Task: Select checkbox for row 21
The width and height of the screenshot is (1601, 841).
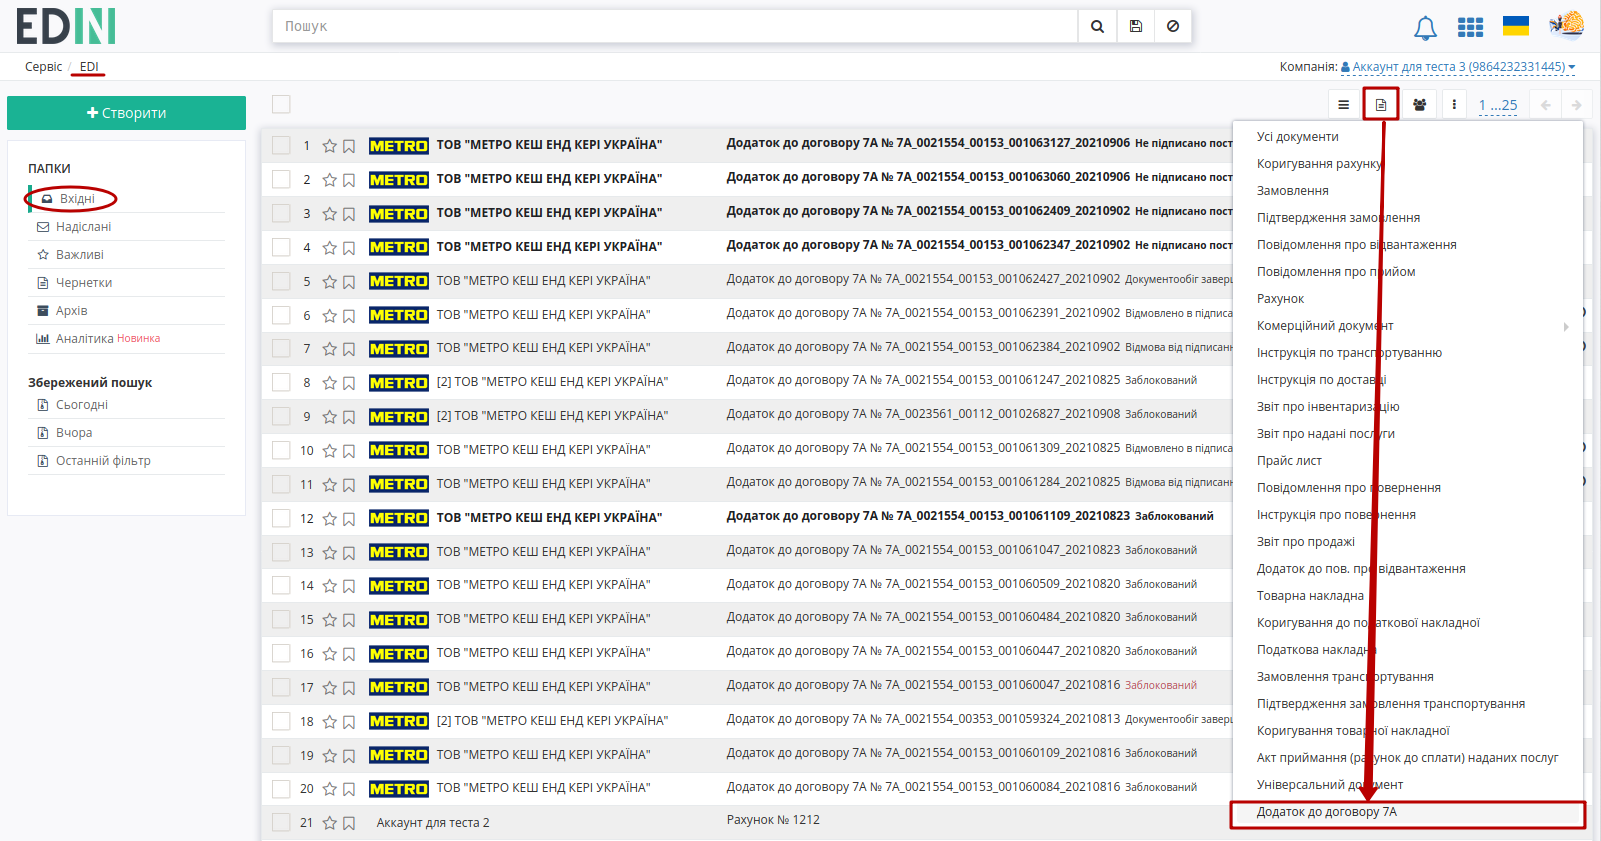Action: tap(281, 822)
